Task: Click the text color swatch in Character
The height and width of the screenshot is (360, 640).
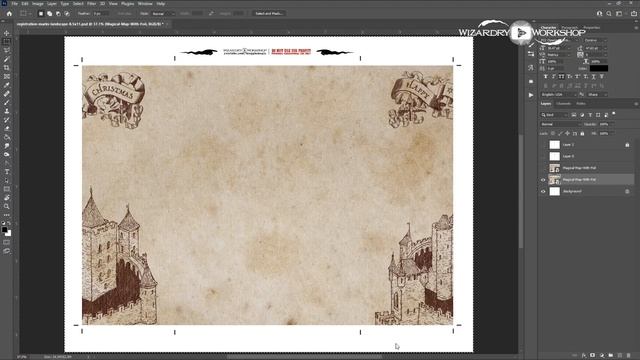Action: (599, 68)
